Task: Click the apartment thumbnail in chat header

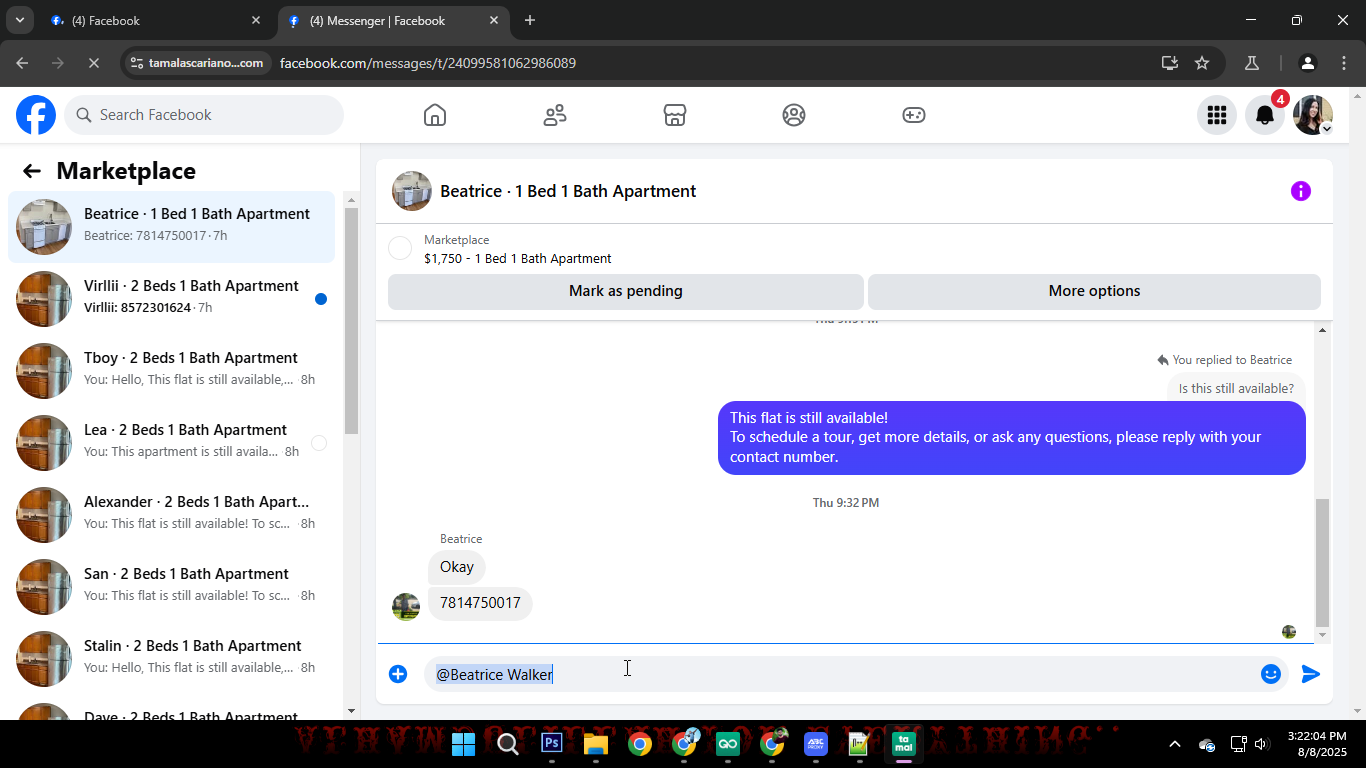Action: click(412, 191)
